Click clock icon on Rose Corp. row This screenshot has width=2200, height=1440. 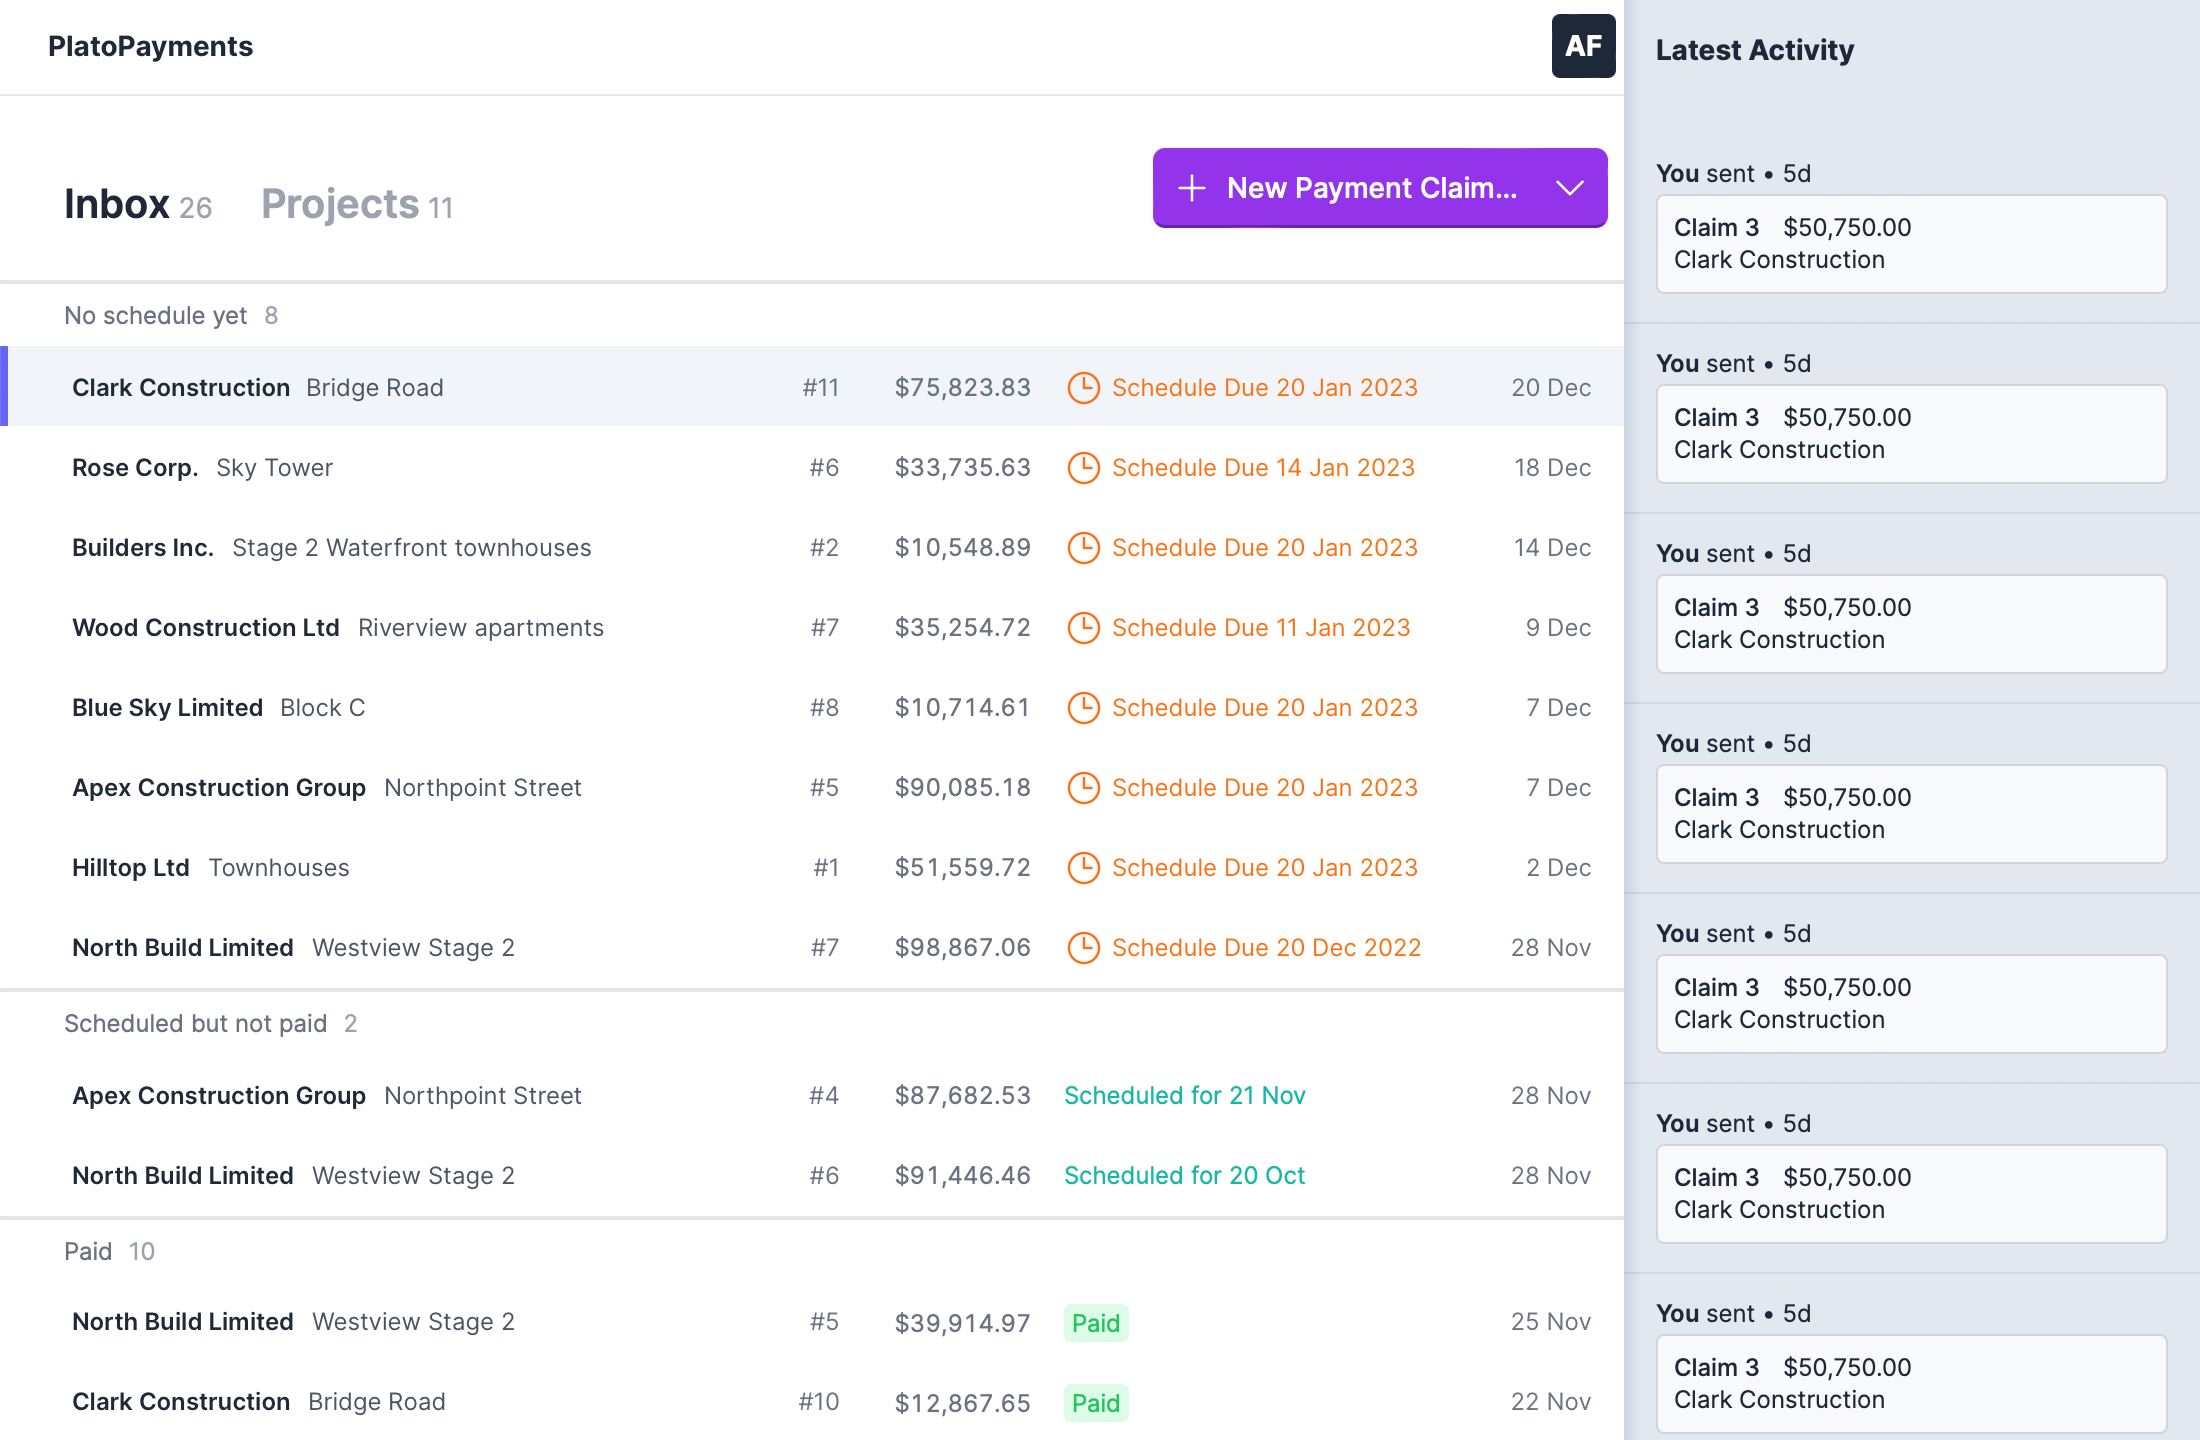click(1083, 468)
